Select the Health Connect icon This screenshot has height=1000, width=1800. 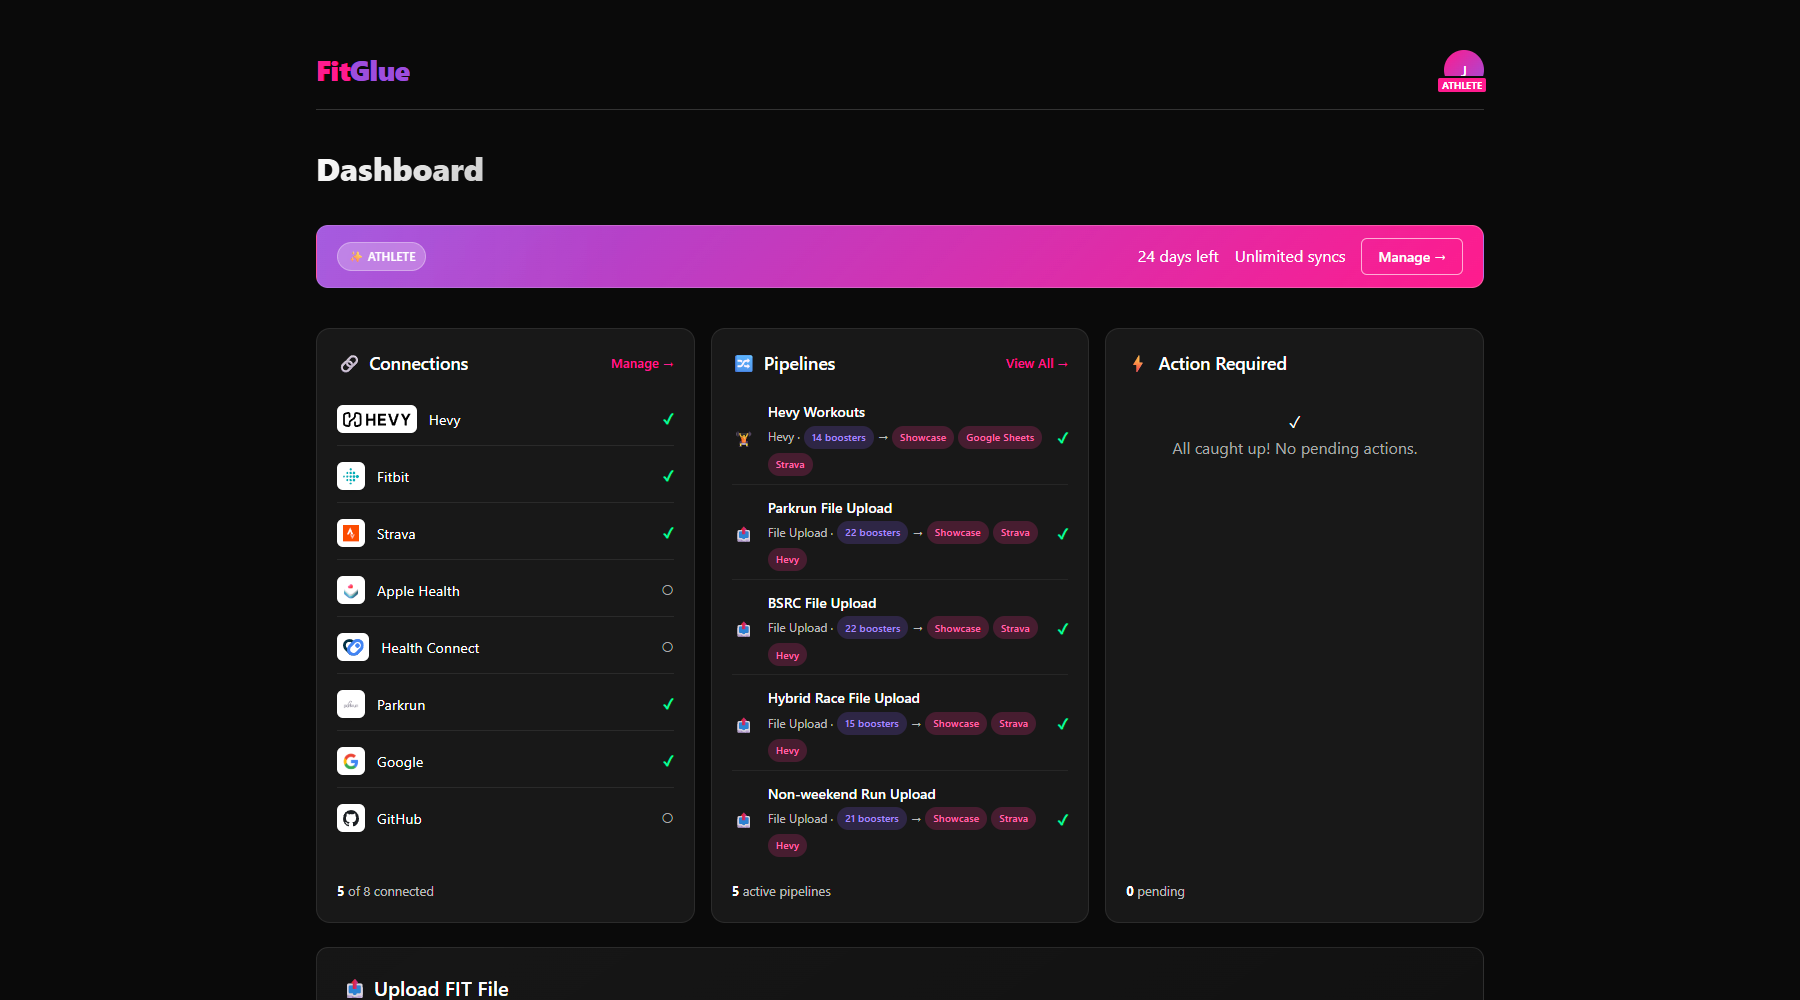[352, 647]
